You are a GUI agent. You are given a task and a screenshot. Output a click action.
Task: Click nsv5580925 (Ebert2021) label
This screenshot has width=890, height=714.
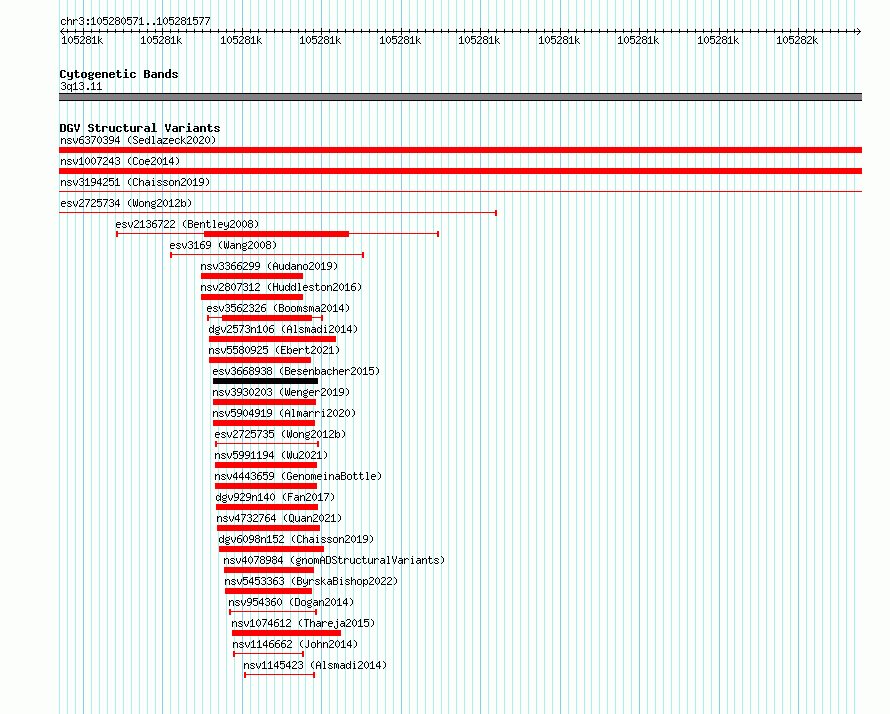click(274, 350)
